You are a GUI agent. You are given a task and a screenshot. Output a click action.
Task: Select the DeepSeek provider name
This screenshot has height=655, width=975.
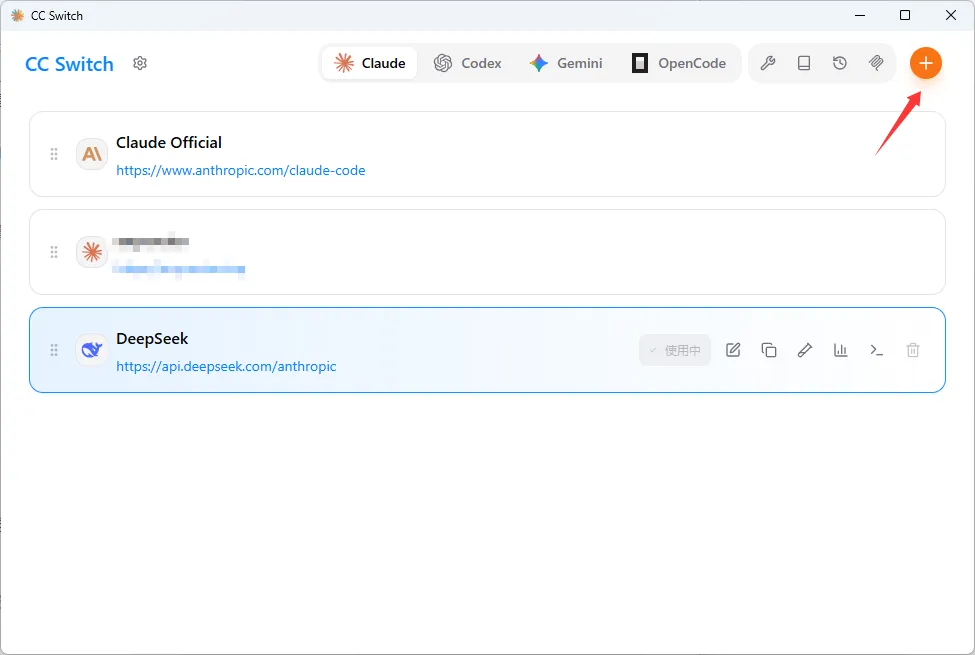tap(152, 339)
